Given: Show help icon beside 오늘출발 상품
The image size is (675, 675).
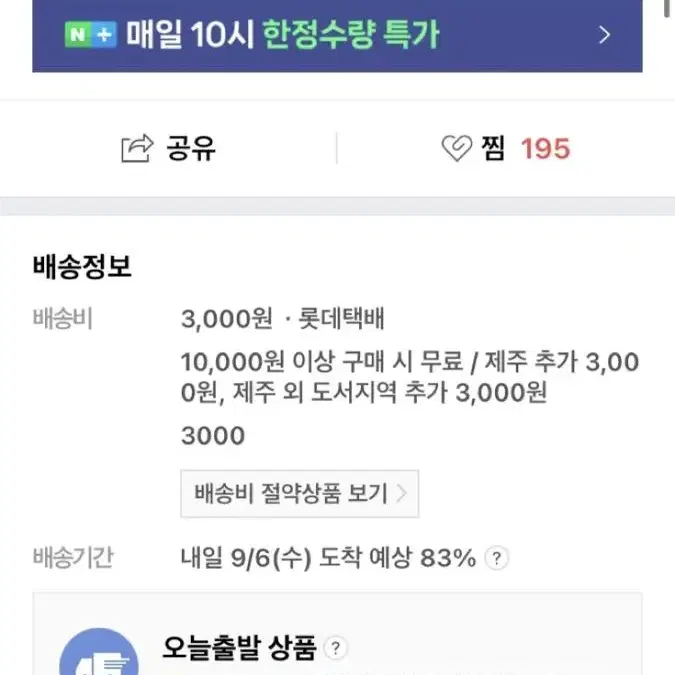Looking at the screenshot, I should [x=335, y=648].
